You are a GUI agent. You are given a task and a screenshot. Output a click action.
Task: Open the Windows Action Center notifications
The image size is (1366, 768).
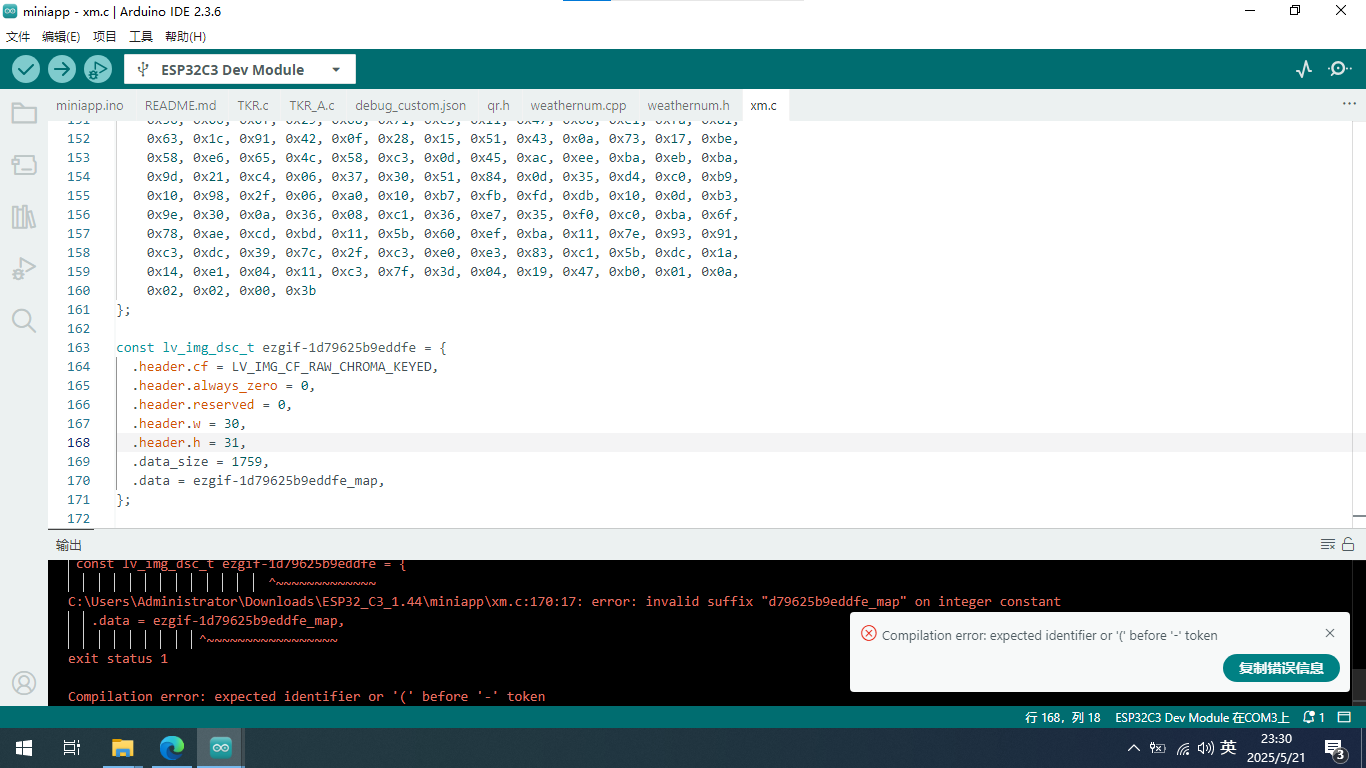[x=1336, y=748]
